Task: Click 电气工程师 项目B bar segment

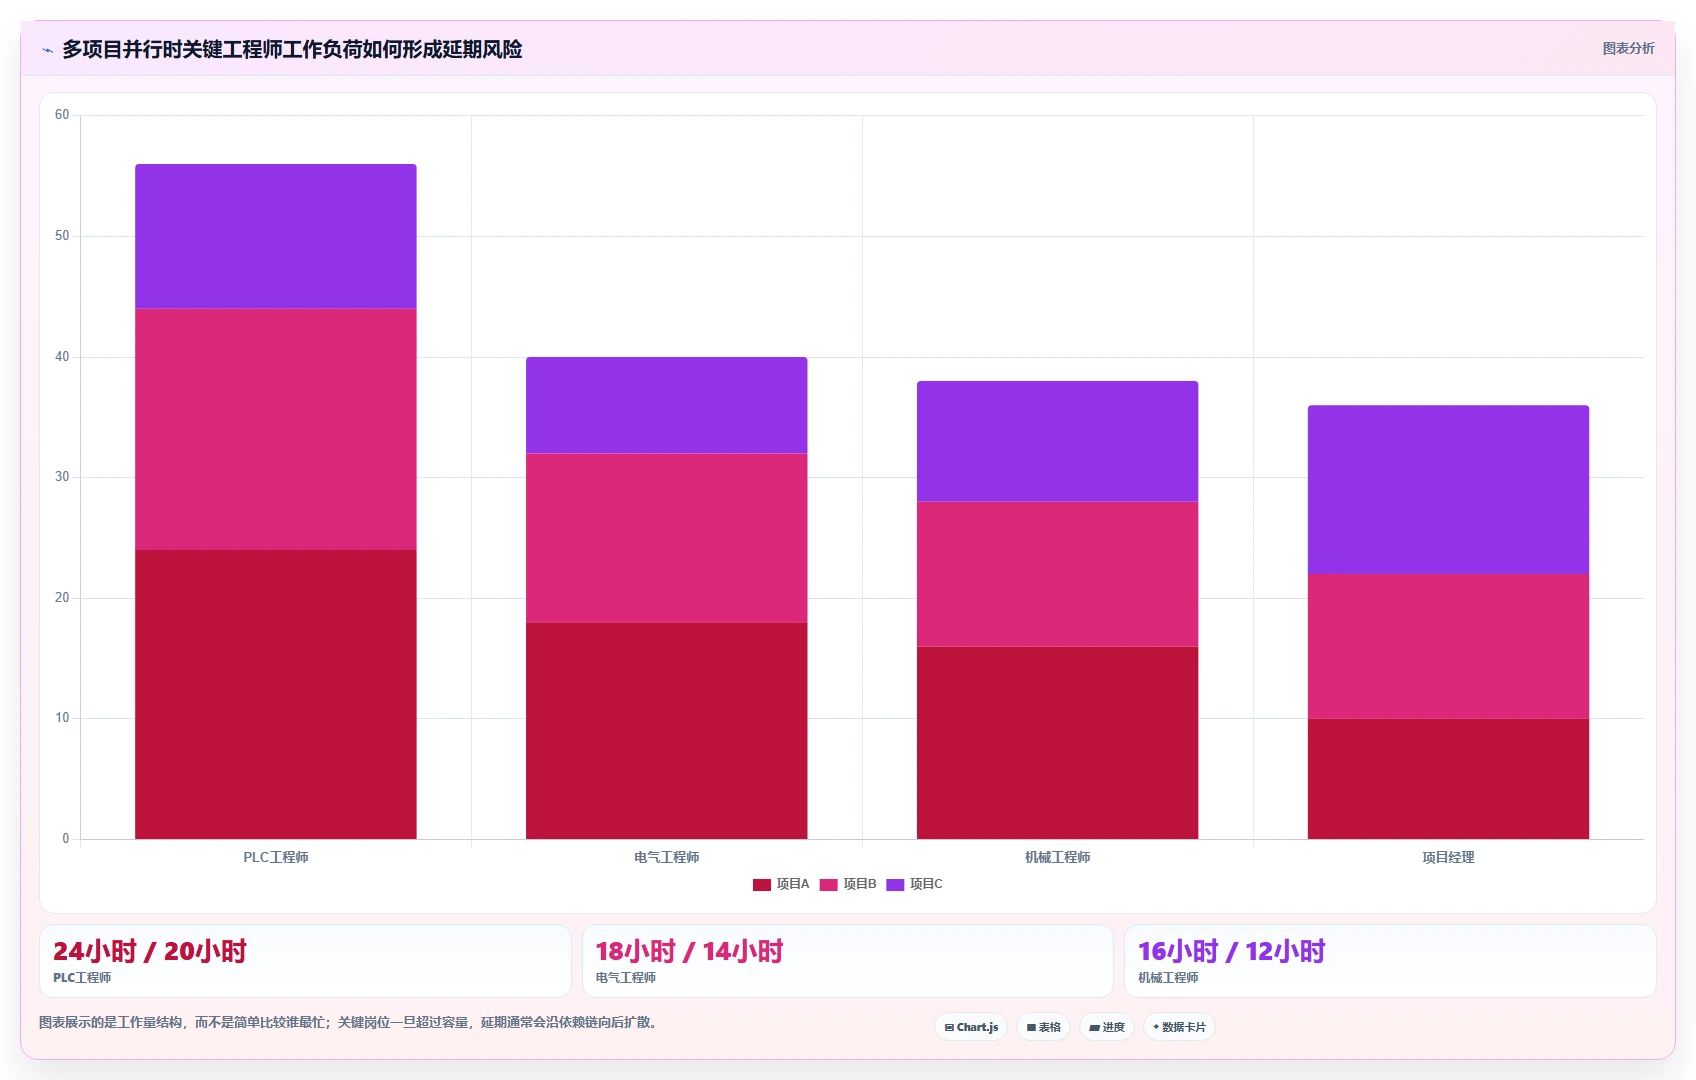Action: pos(667,538)
